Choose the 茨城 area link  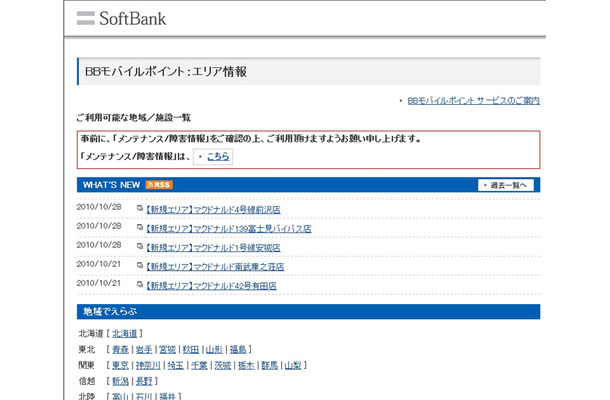(x=223, y=365)
